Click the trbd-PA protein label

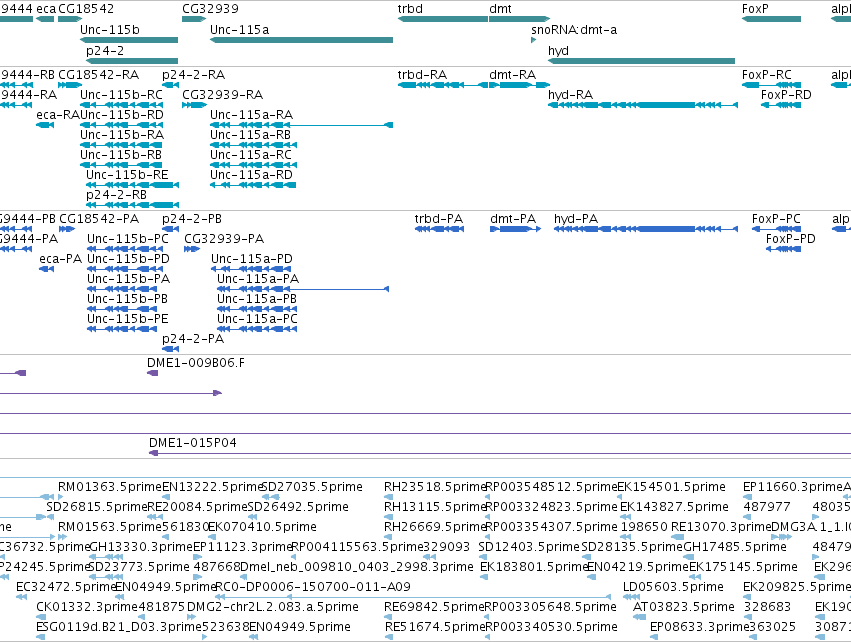coord(439,219)
